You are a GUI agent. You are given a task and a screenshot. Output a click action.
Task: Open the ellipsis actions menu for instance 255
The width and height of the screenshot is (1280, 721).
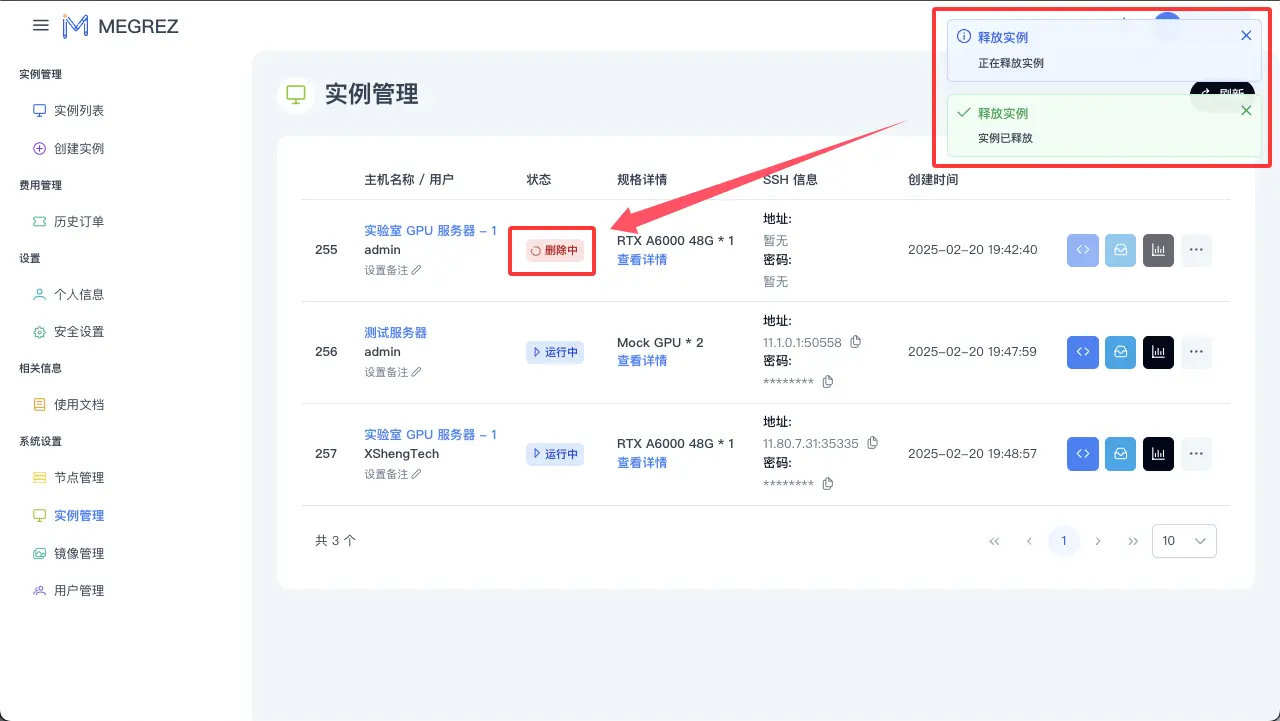[x=1196, y=250]
